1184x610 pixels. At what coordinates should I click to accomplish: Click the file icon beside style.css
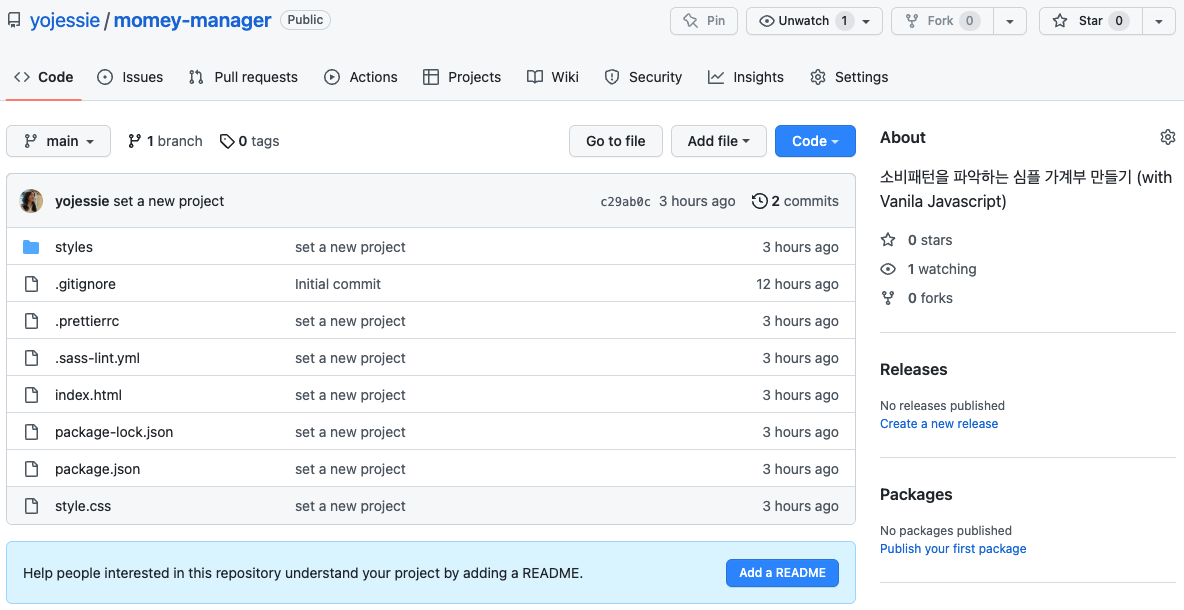31,506
